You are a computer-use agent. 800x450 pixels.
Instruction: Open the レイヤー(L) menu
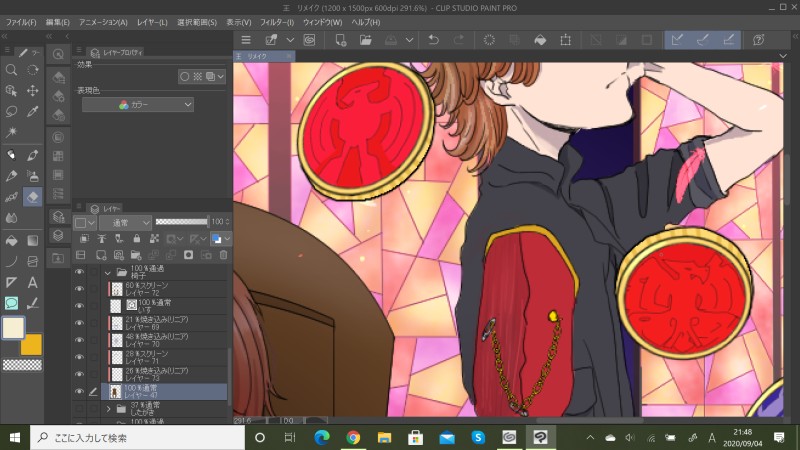(152, 22)
